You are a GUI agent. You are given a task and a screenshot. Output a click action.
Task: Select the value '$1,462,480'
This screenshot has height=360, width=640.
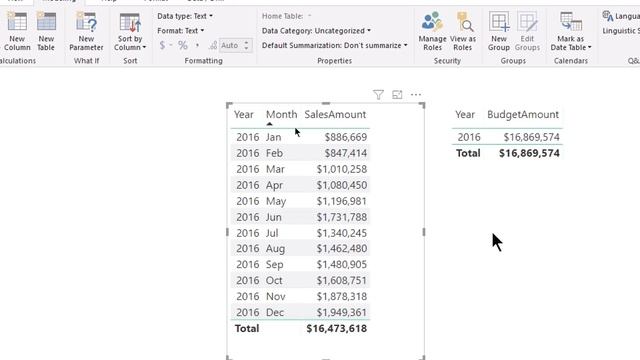342,249
